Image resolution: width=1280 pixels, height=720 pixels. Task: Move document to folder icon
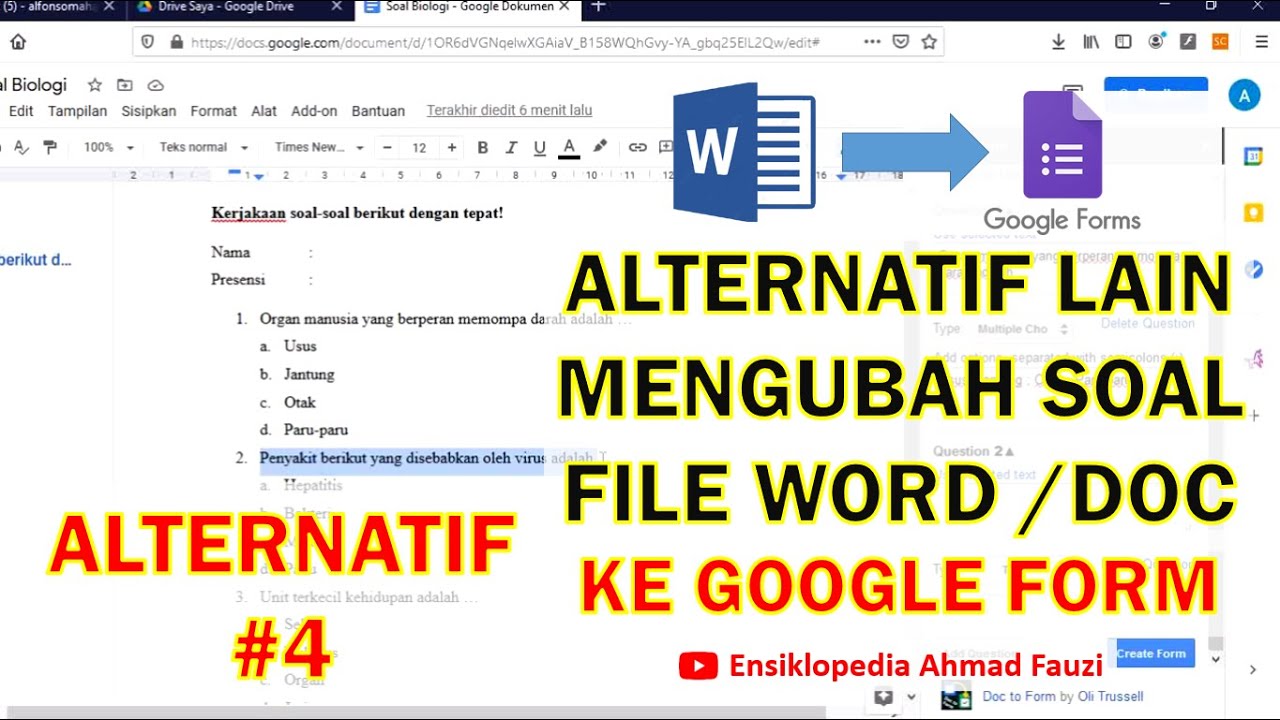pyautogui.click(x=125, y=85)
